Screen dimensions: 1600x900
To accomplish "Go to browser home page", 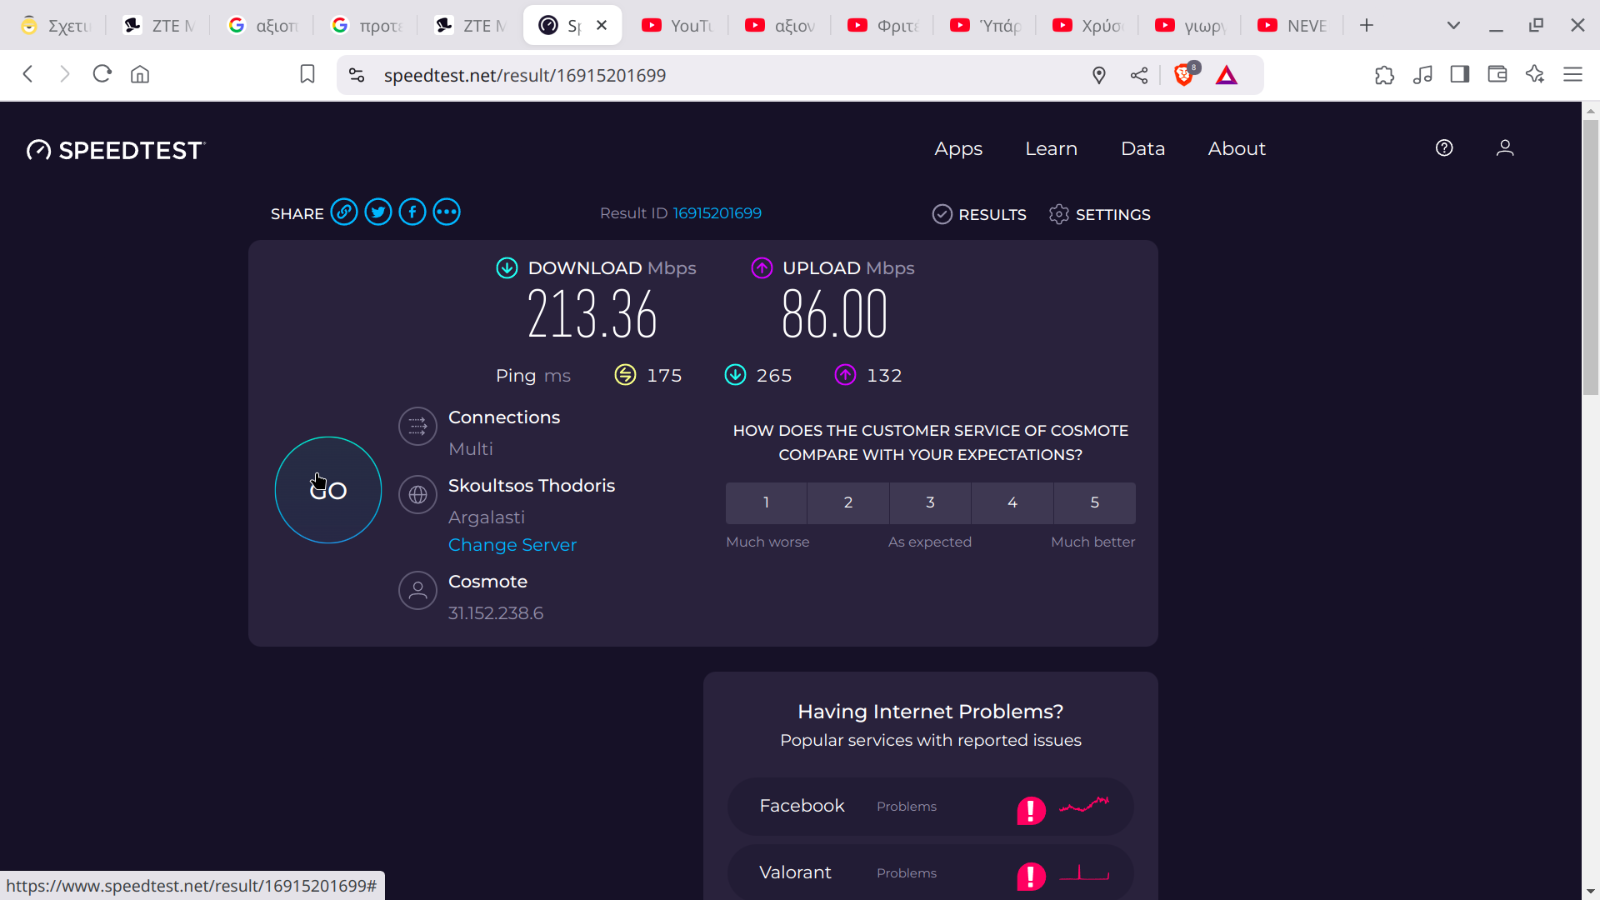I will coord(140,74).
